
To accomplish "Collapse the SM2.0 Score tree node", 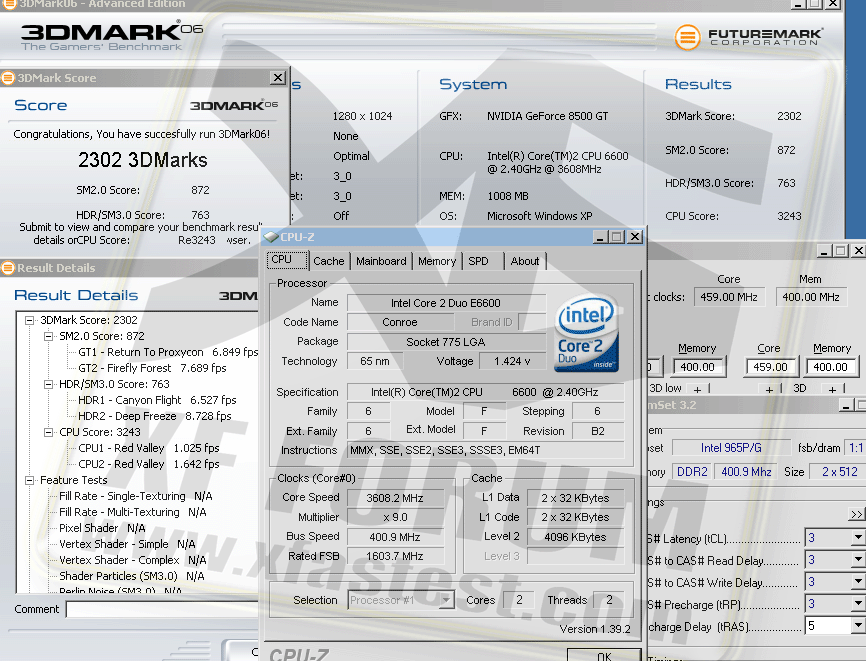I will pyautogui.click(x=47, y=337).
